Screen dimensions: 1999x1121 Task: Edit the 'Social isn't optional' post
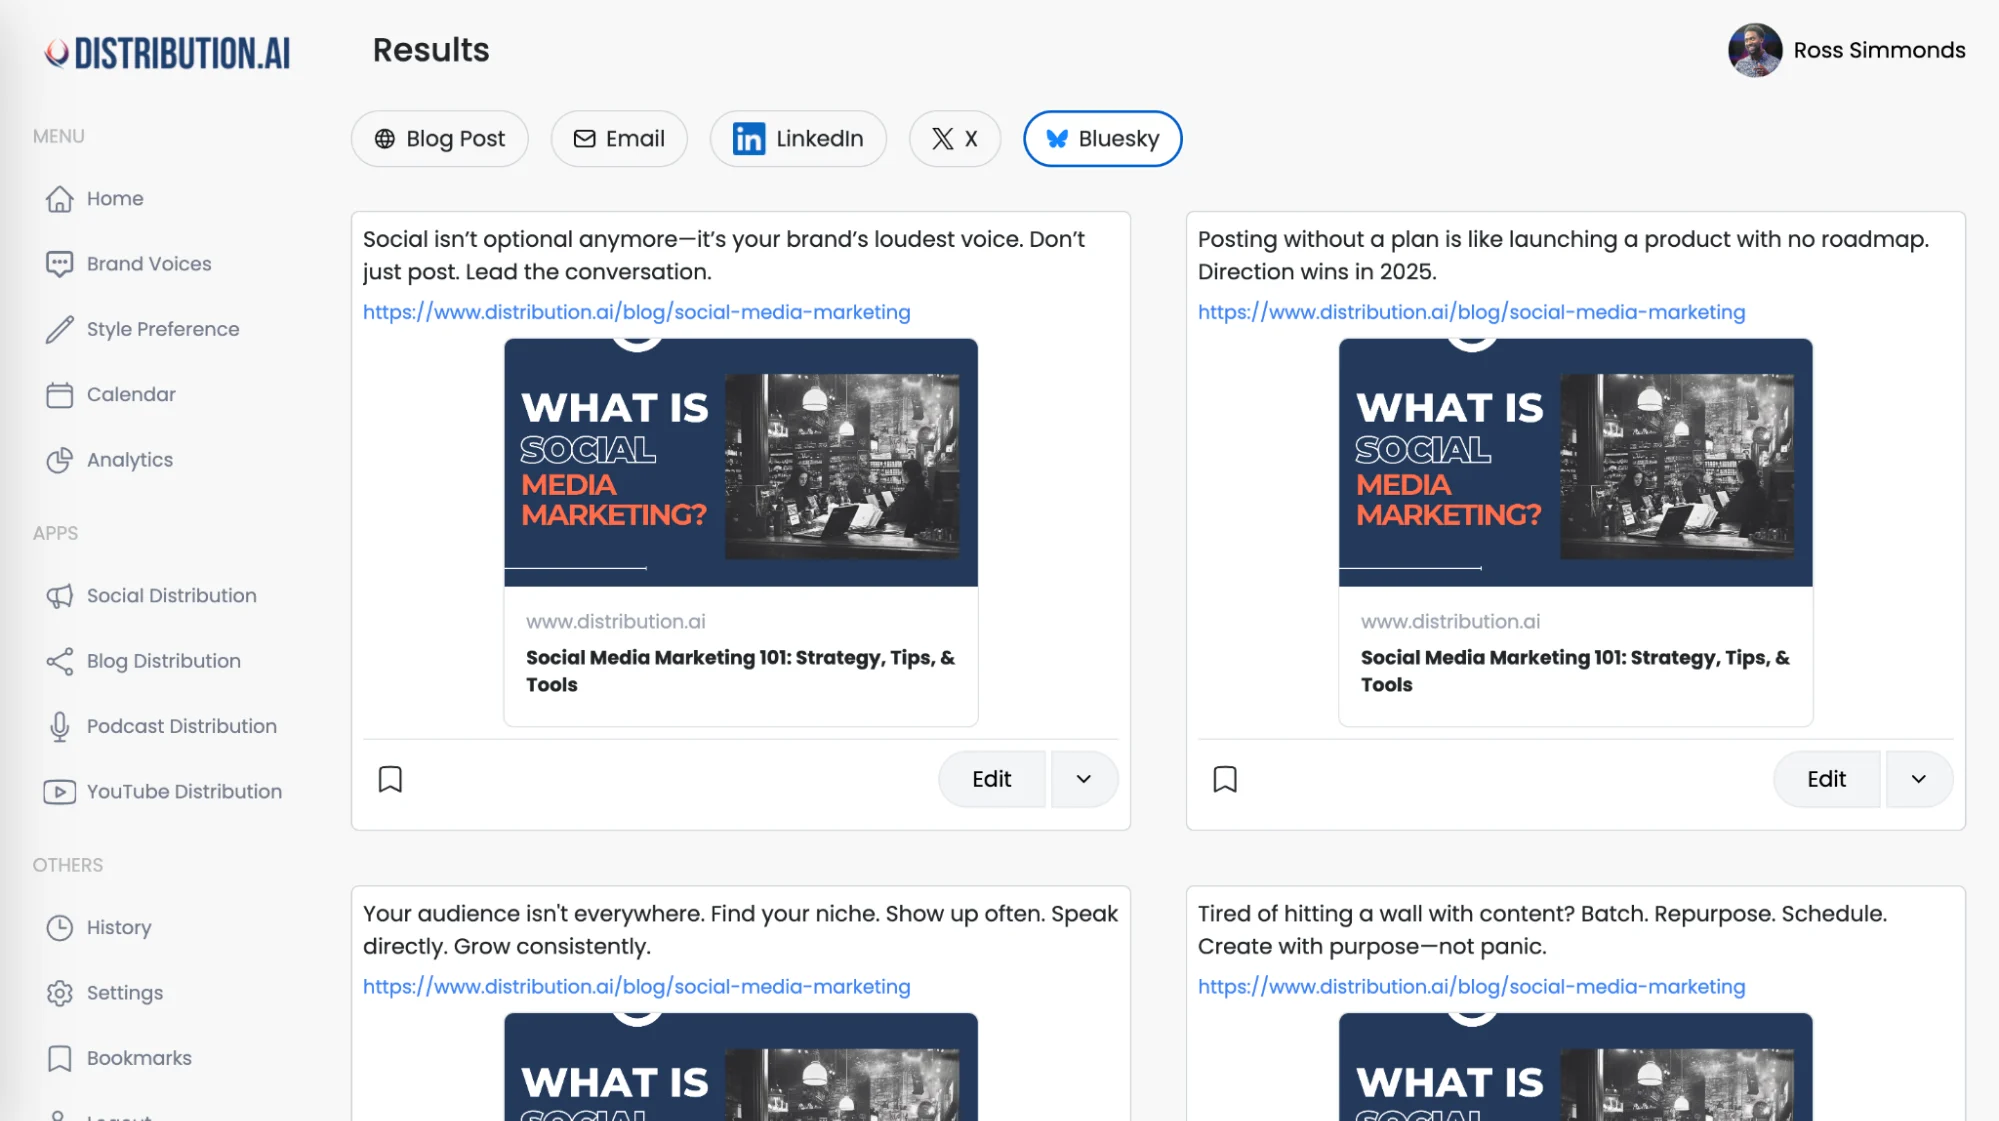pos(992,779)
